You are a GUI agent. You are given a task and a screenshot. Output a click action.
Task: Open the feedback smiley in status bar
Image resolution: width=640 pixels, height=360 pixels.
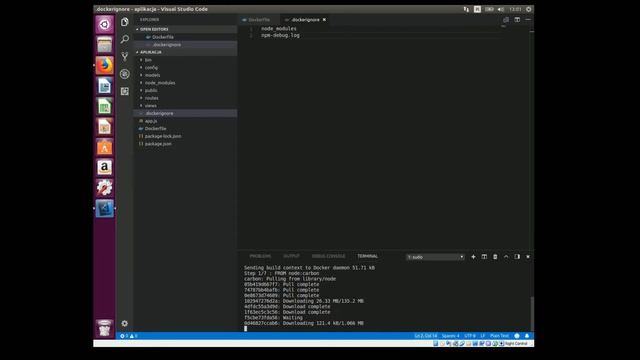pos(517,336)
